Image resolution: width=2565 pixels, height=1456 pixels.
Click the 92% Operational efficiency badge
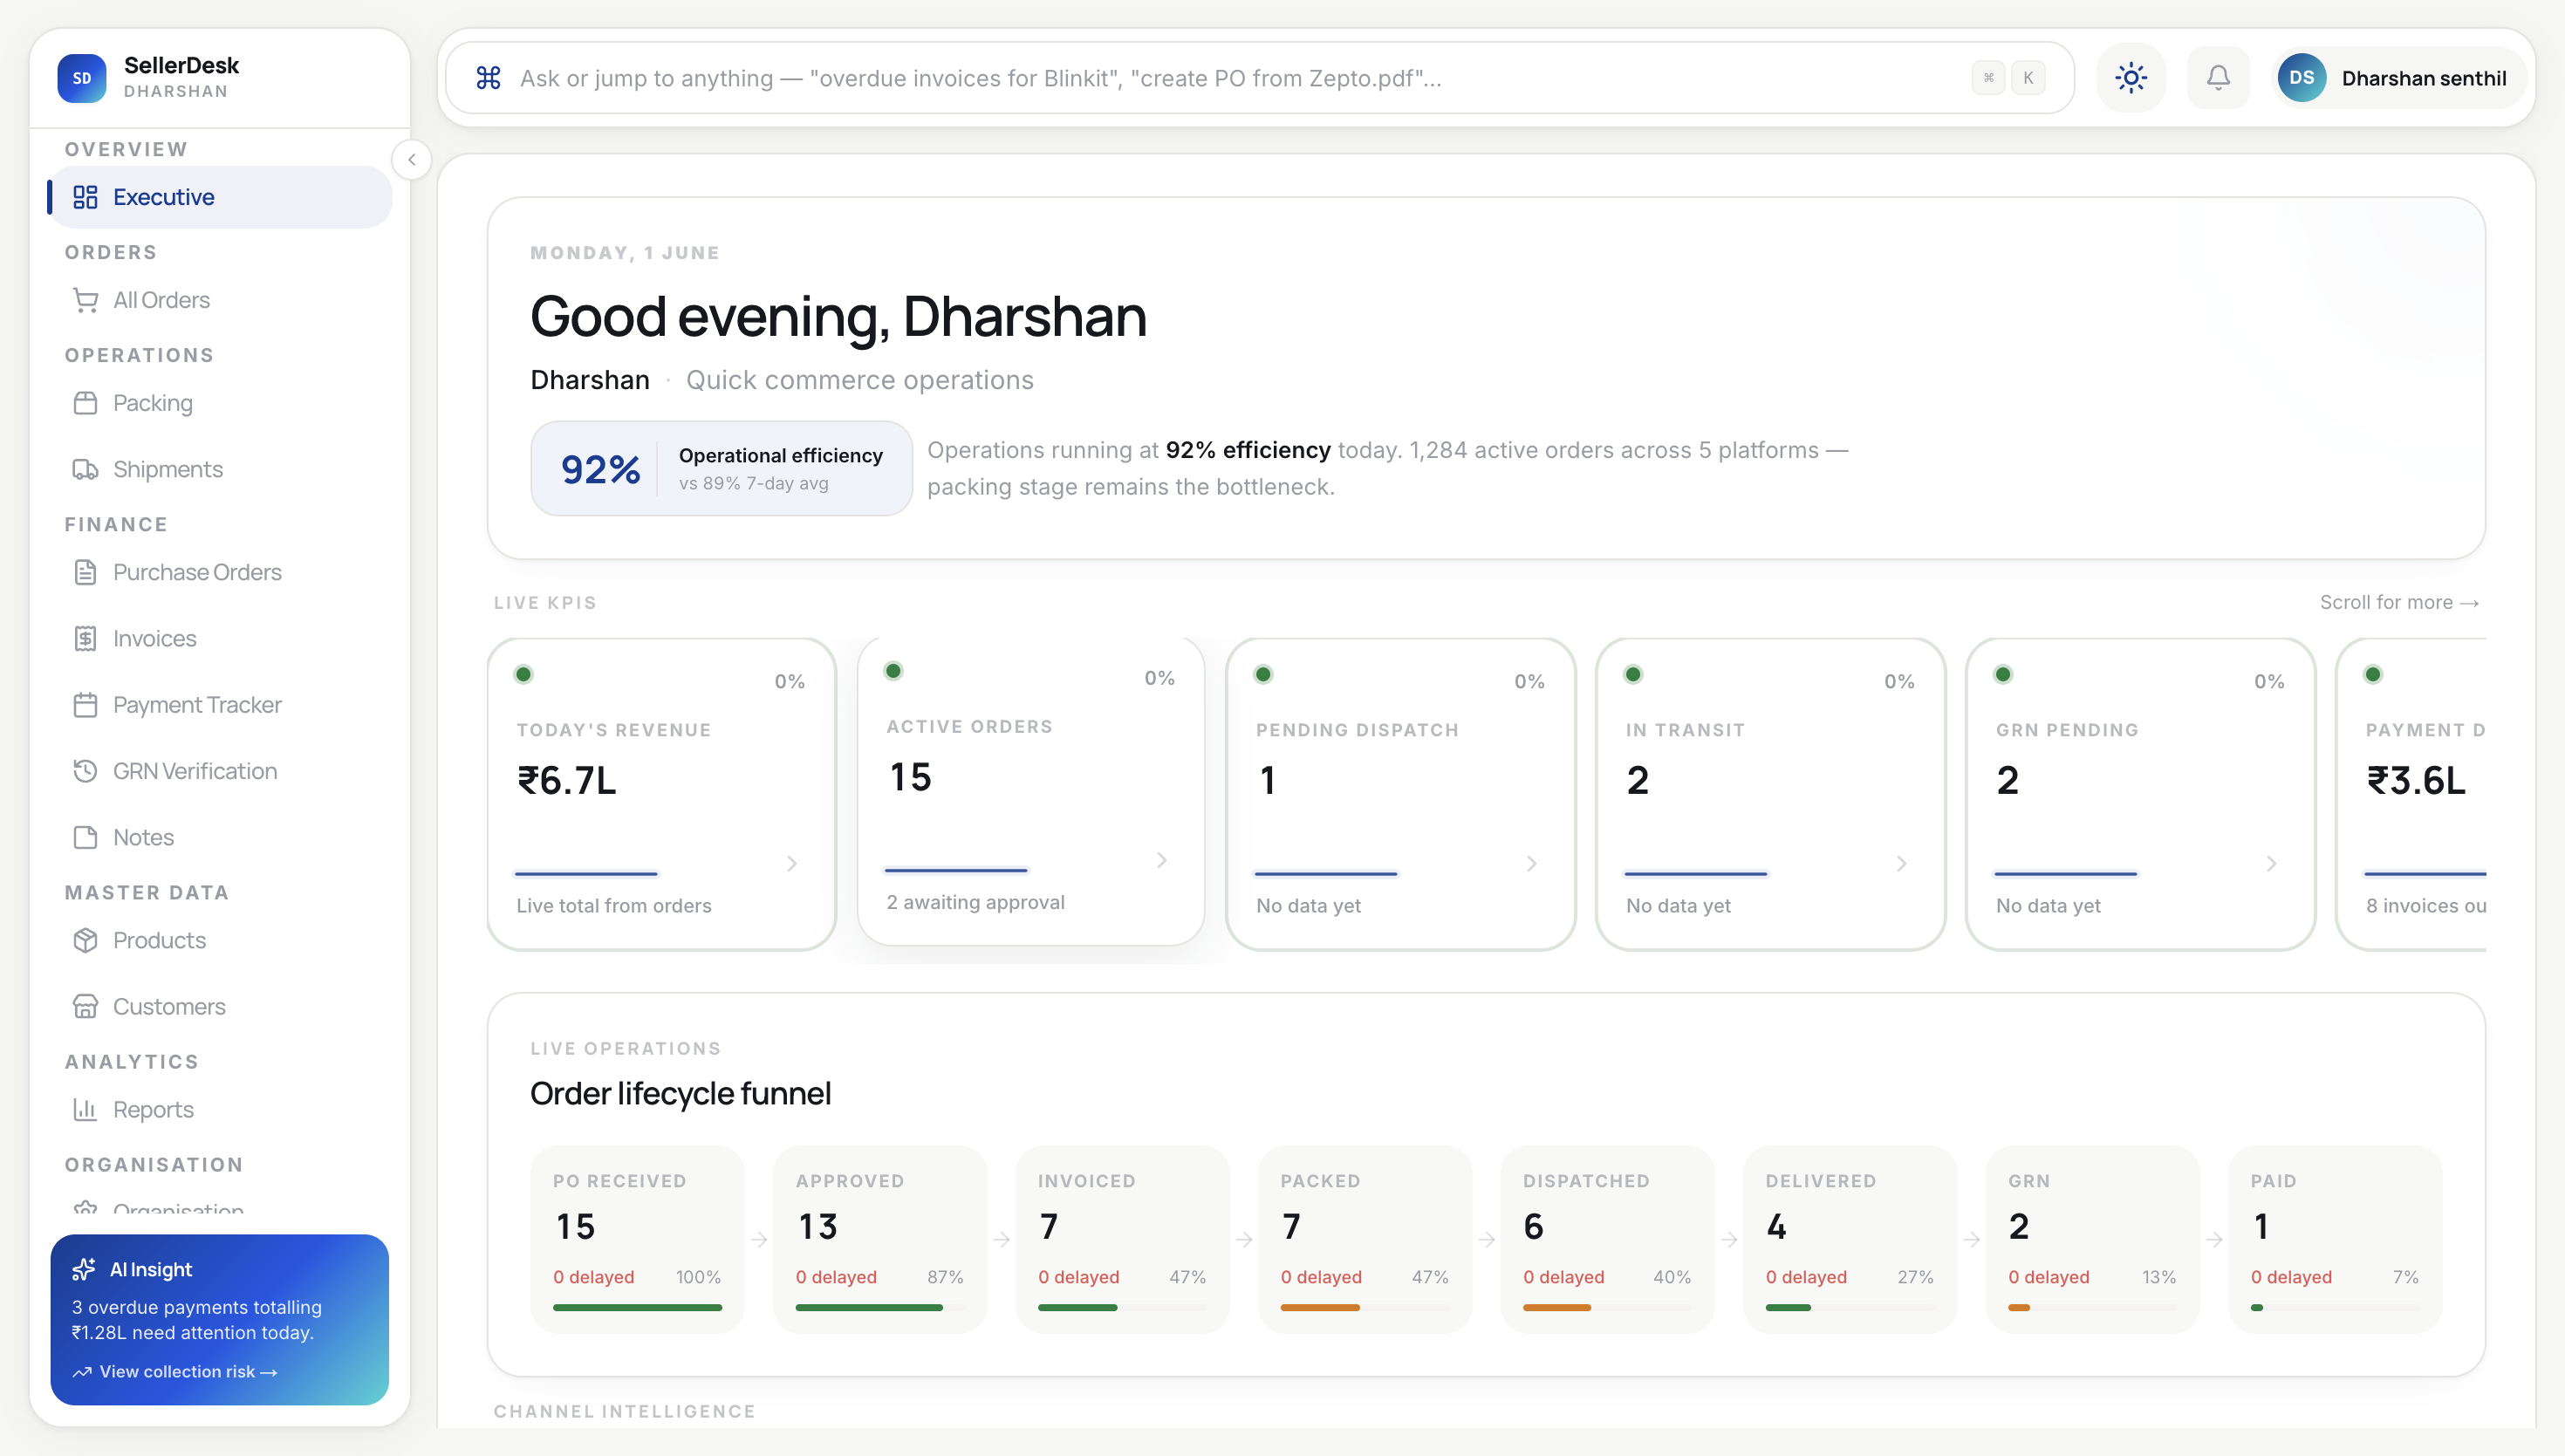(721, 468)
